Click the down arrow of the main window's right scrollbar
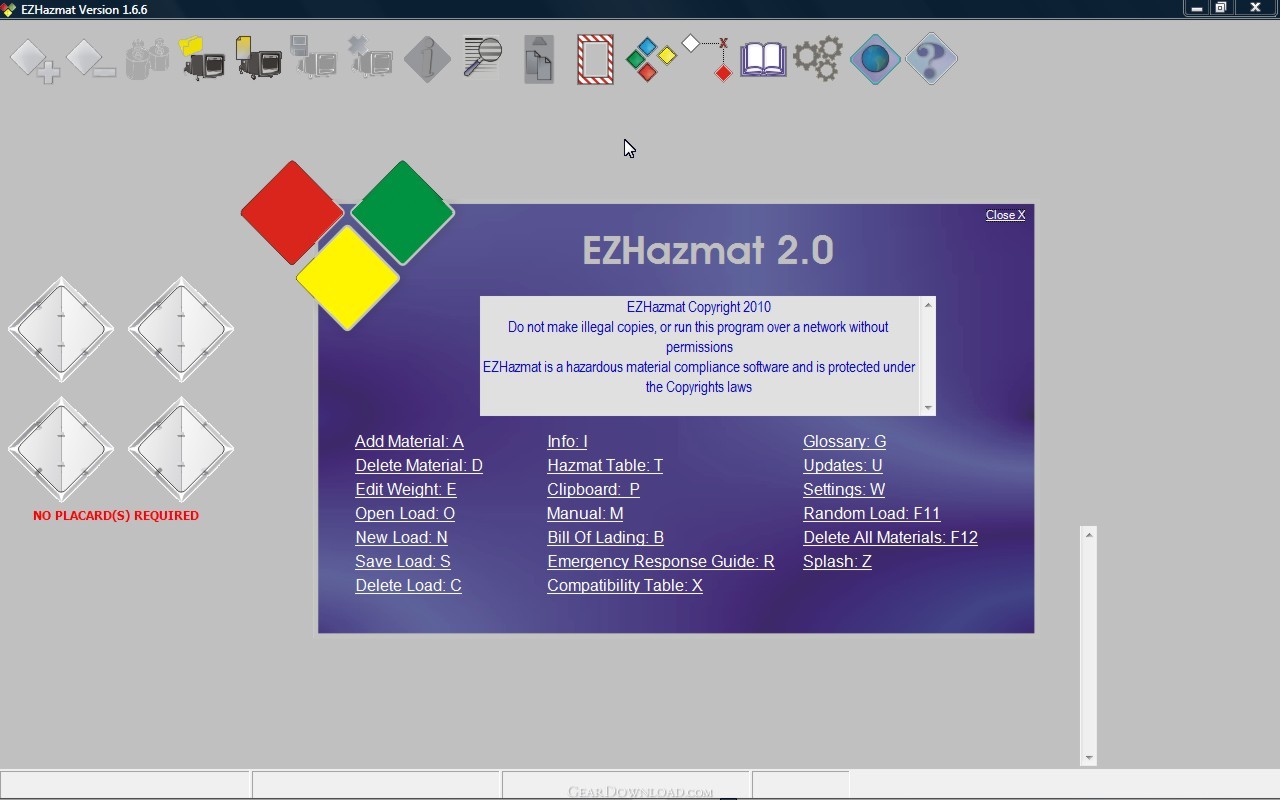Viewport: 1280px width, 800px height. 1089,758
